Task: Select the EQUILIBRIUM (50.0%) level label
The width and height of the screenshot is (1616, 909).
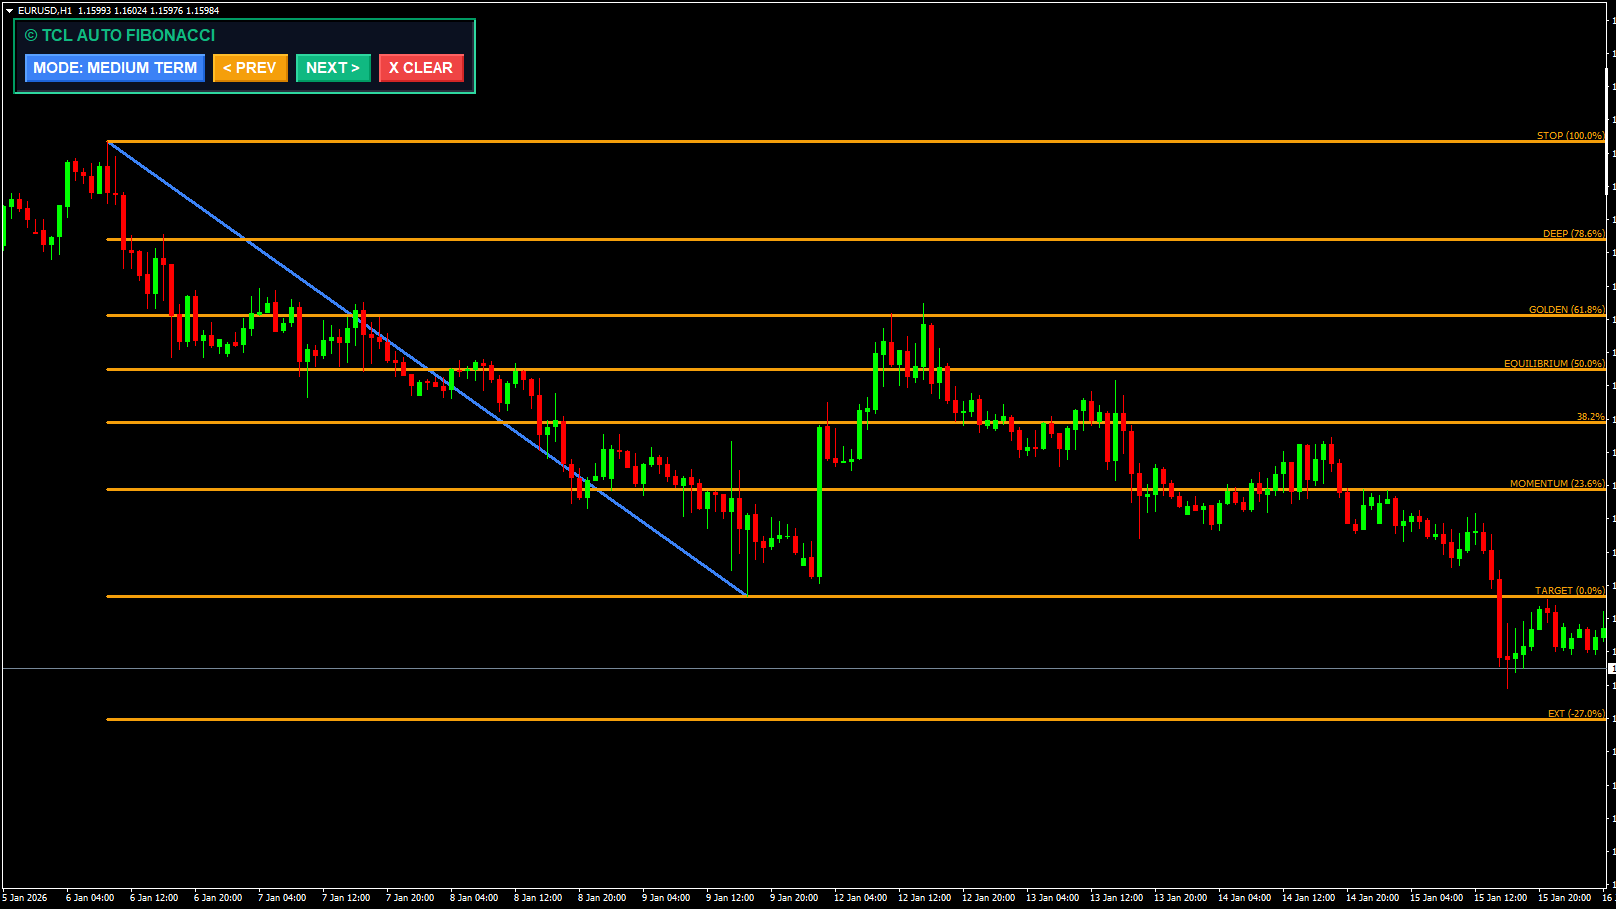Action: 1553,363
